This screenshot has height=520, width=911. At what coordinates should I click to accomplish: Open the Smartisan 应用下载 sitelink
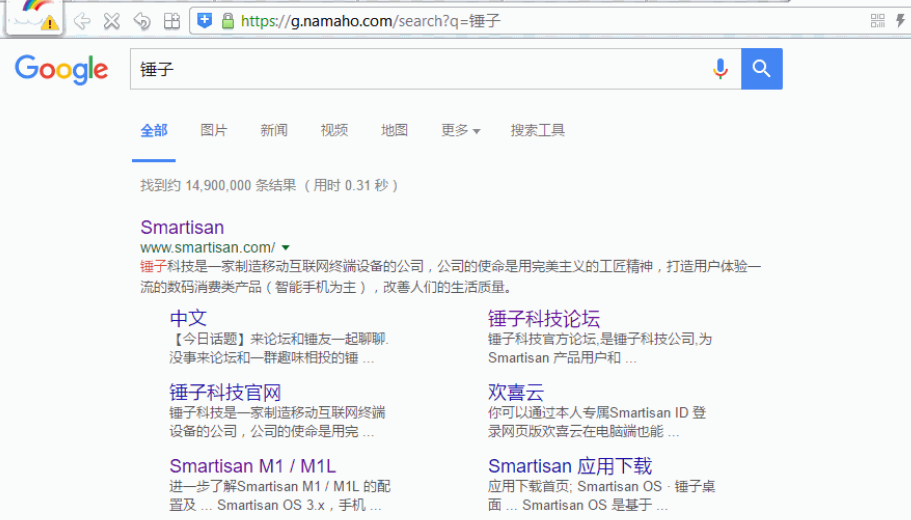tap(570, 466)
